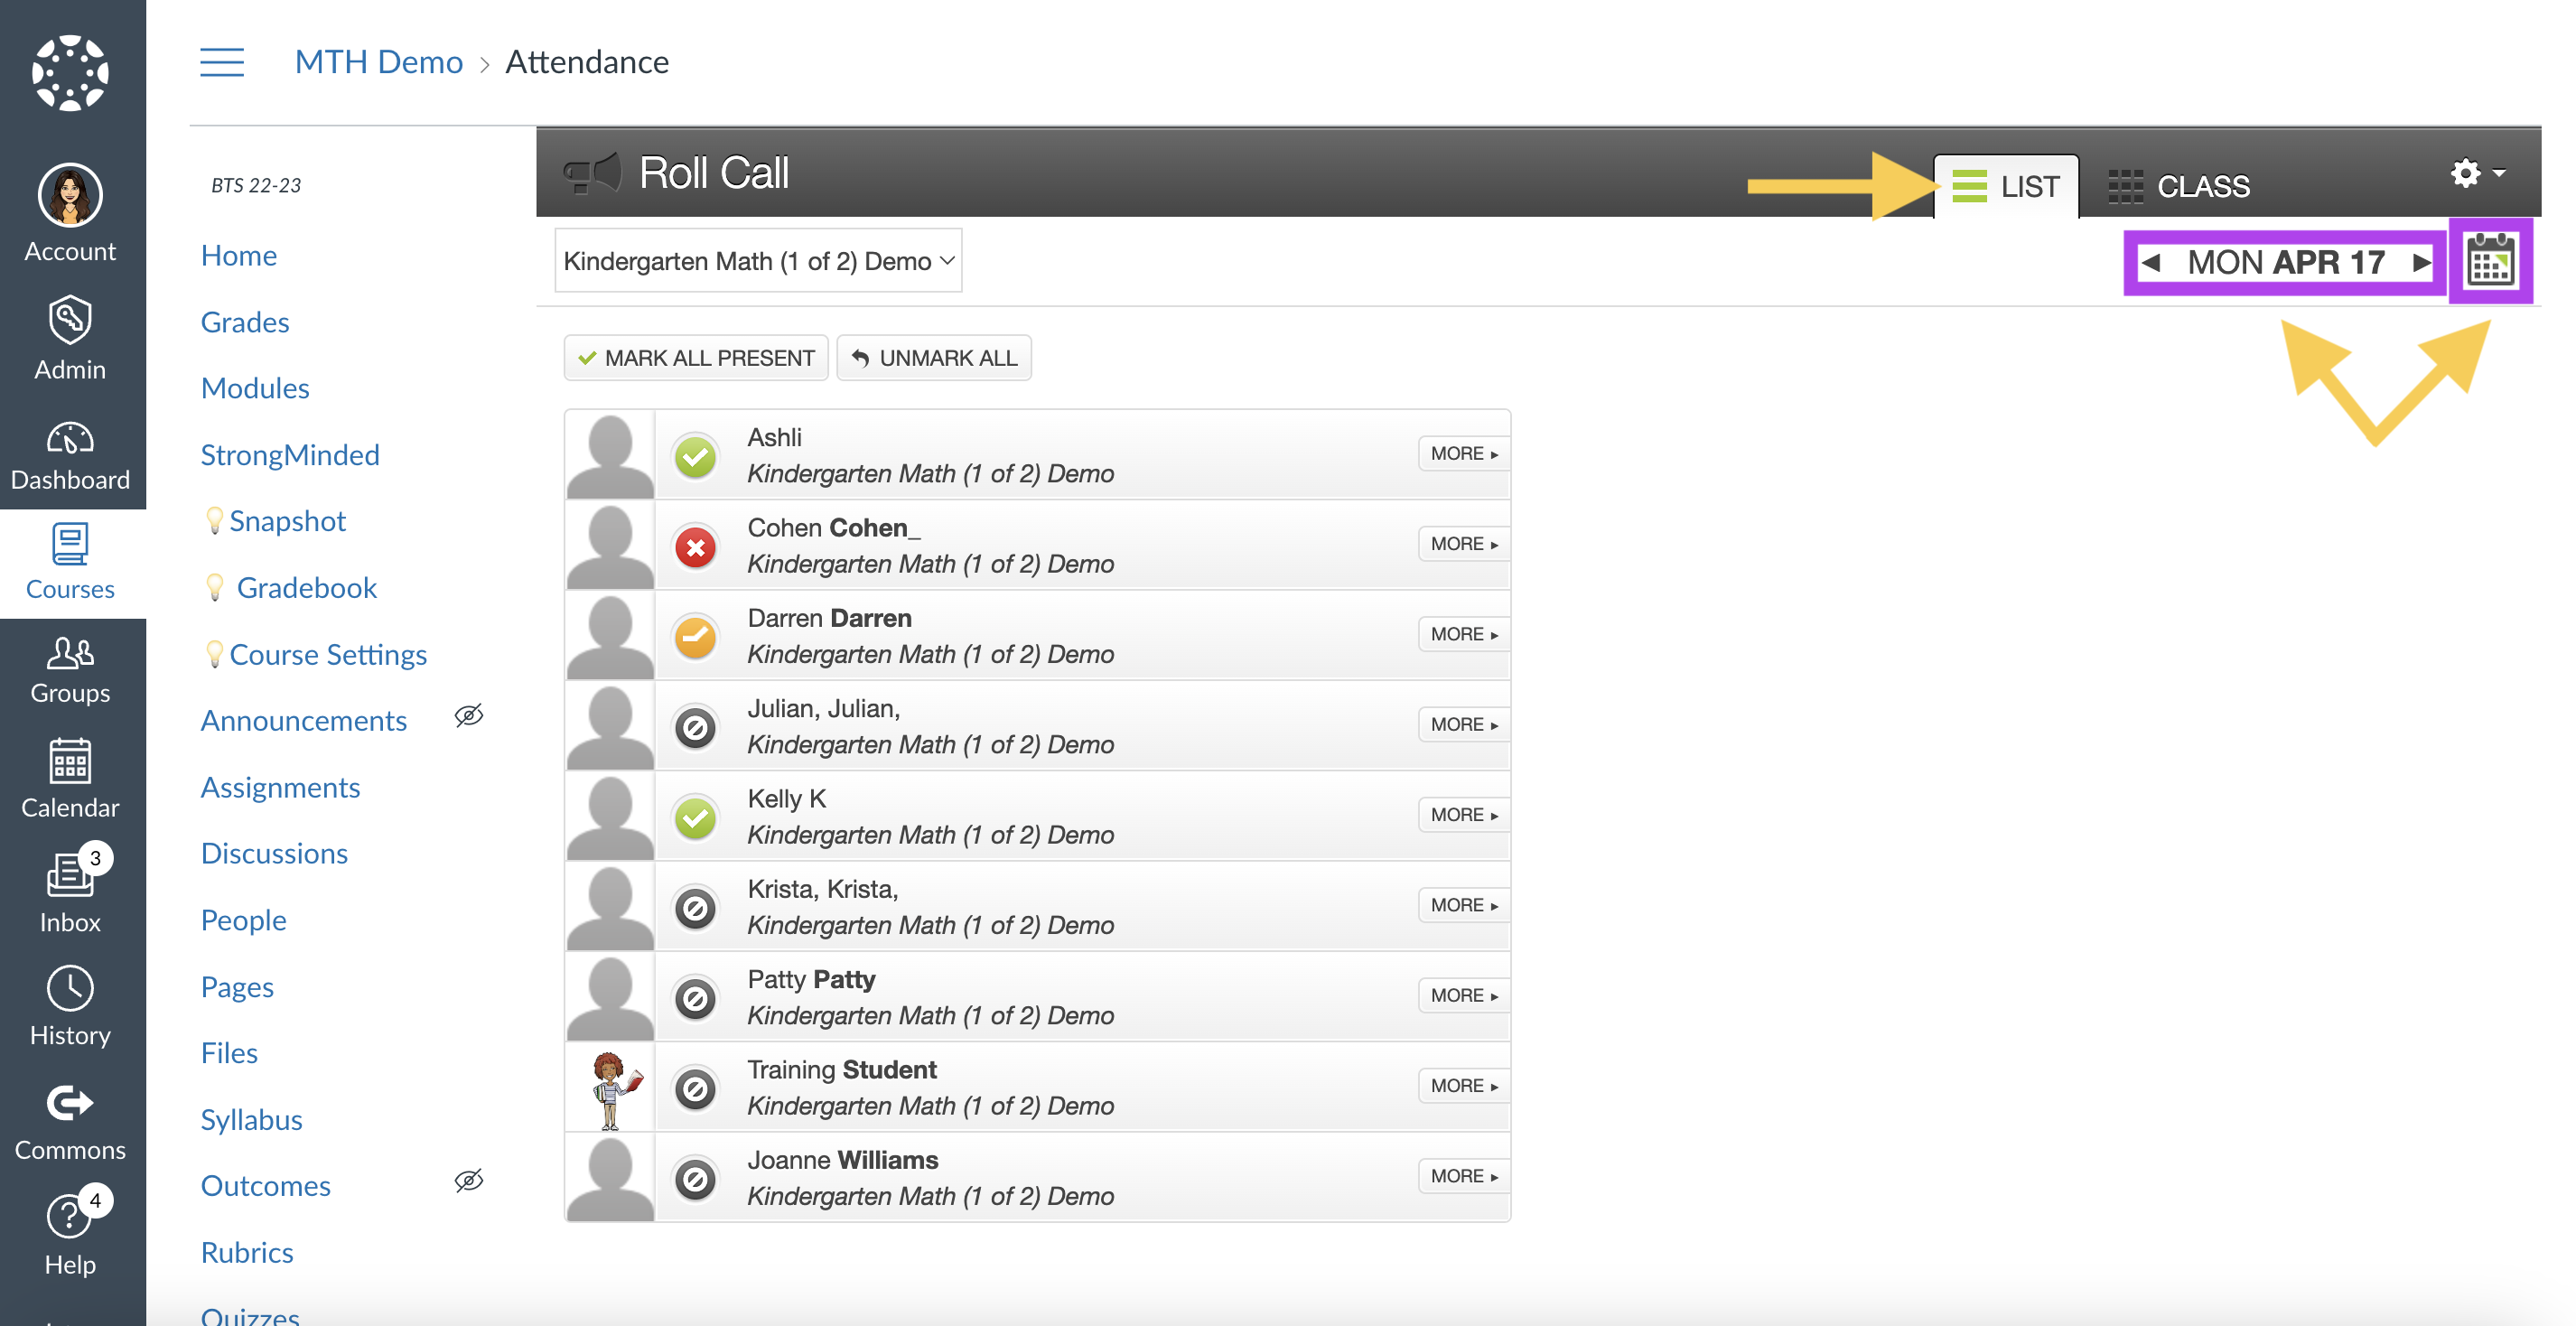Expand MORE options for Training Student
This screenshot has height=1326, width=2576.
pyautogui.click(x=1463, y=1086)
